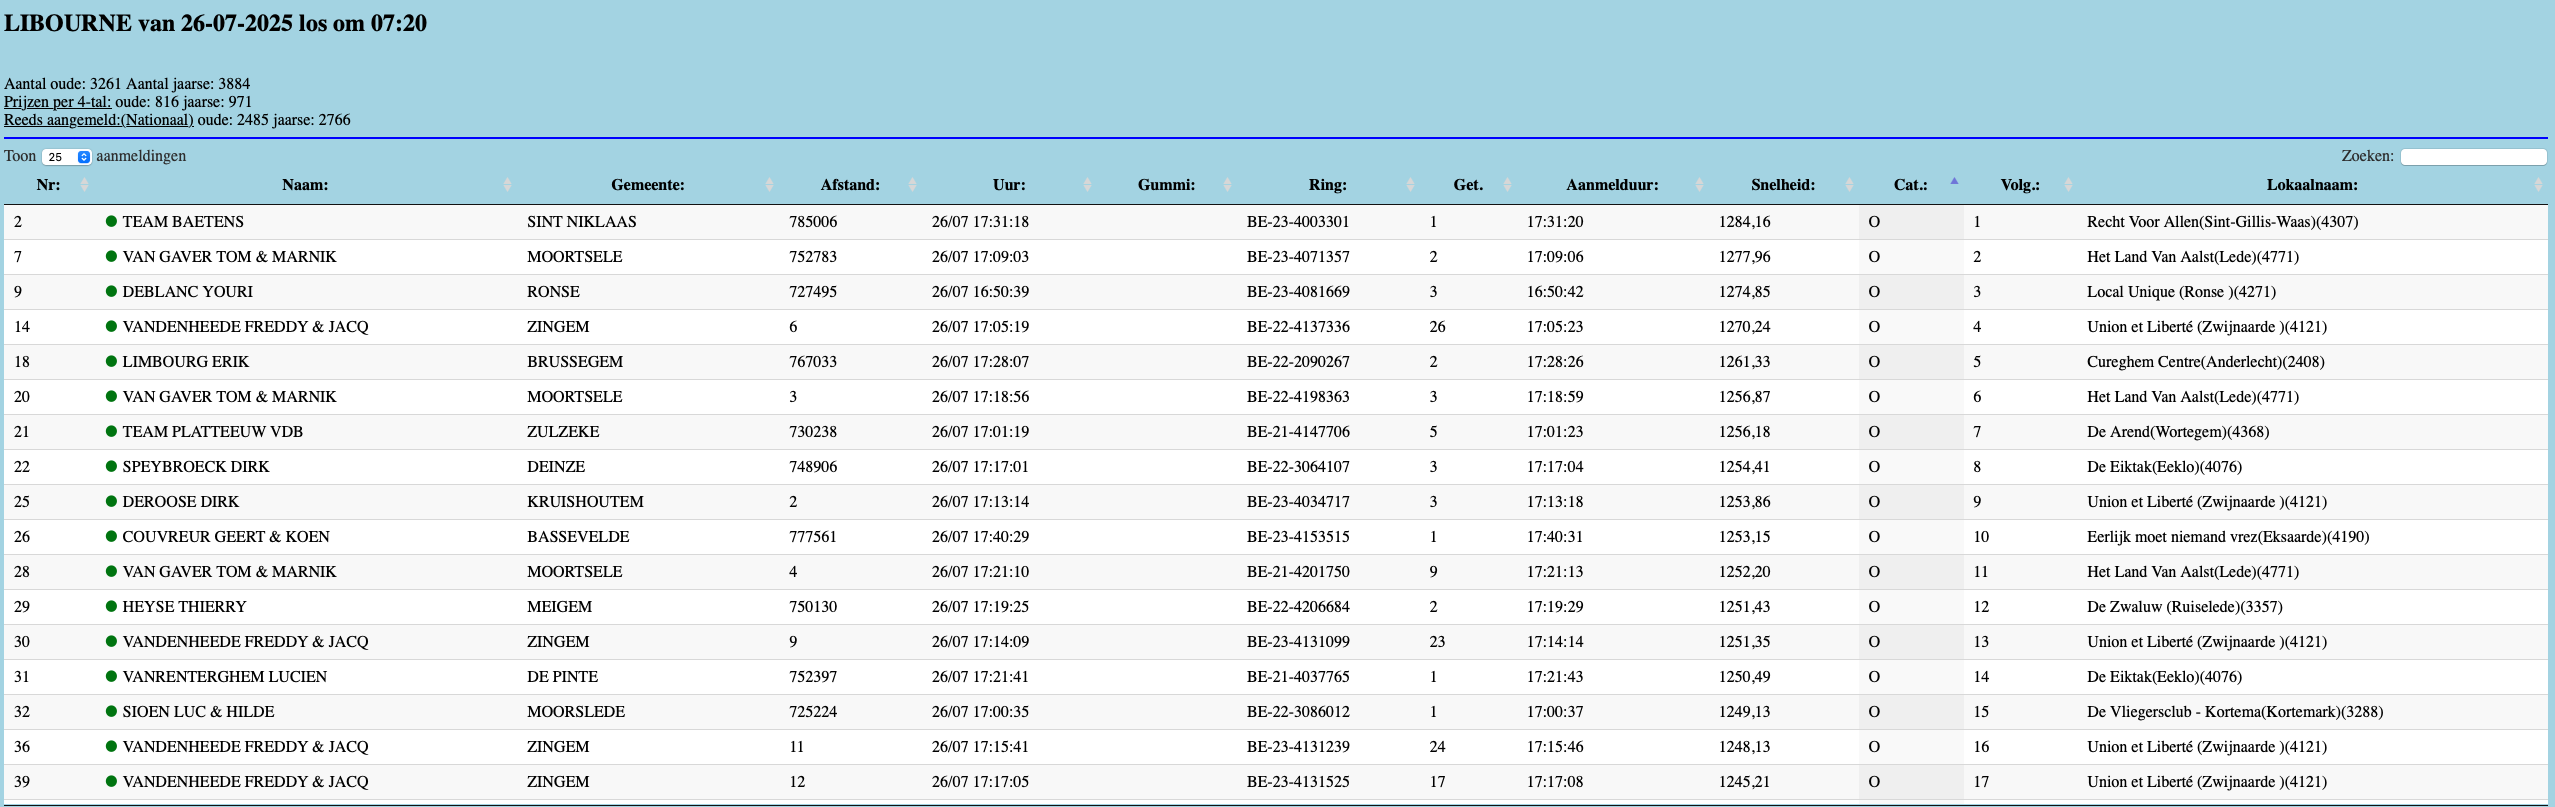This screenshot has height=807, width=2555.
Task: Sort table by Aanmelduur: column header
Action: click(1611, 185)
